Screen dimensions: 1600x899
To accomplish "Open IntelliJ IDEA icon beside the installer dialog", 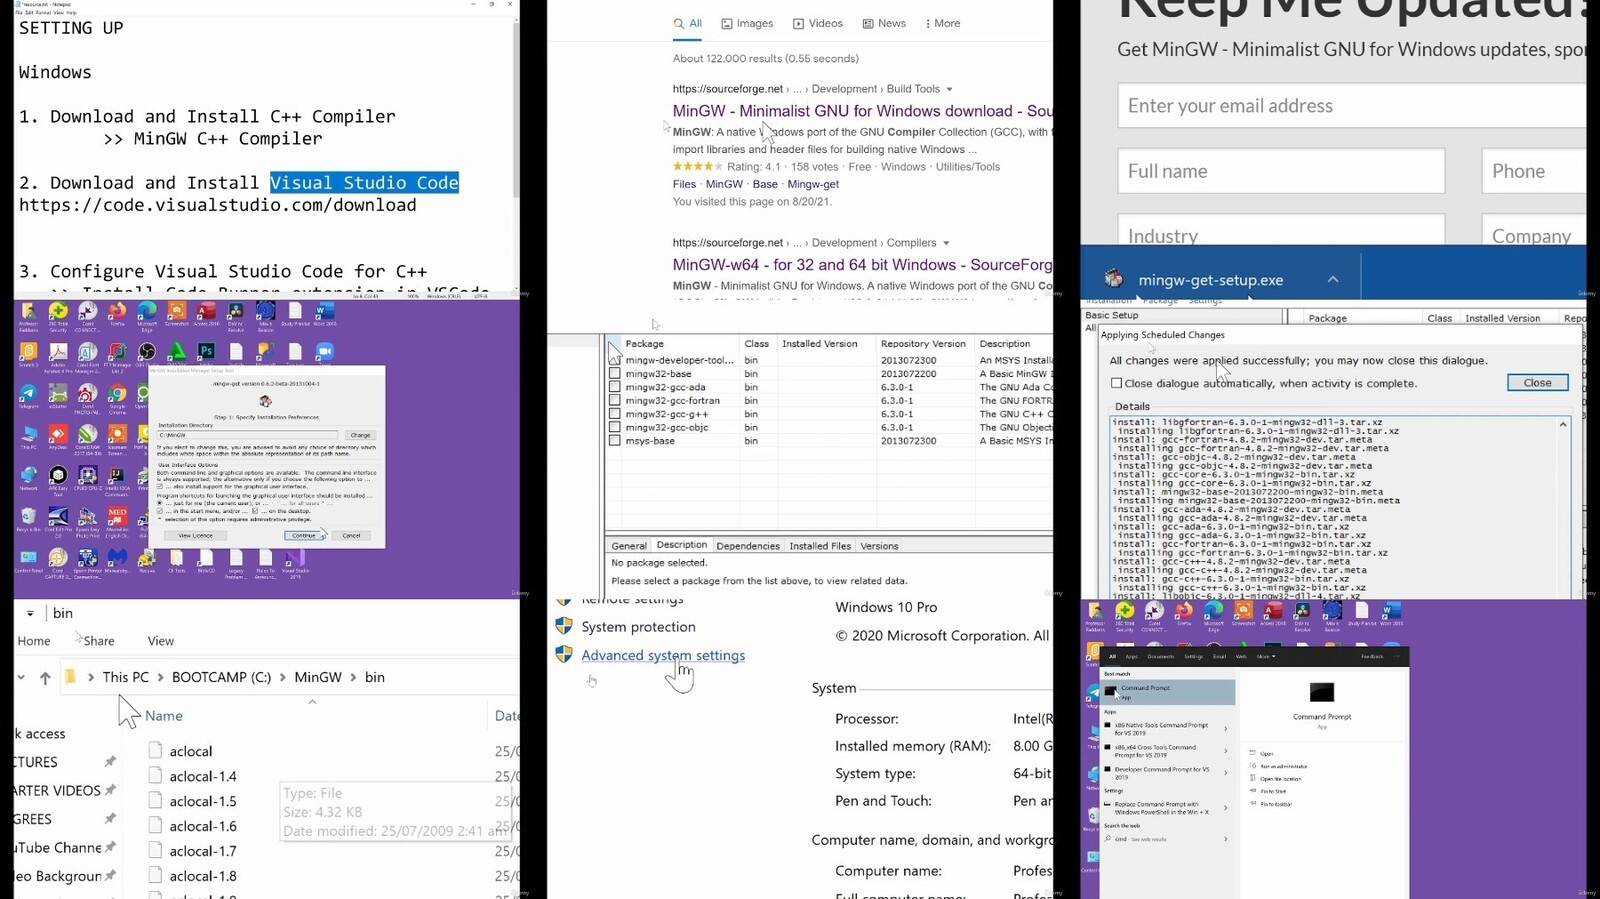I will click(x=118, y=475).
